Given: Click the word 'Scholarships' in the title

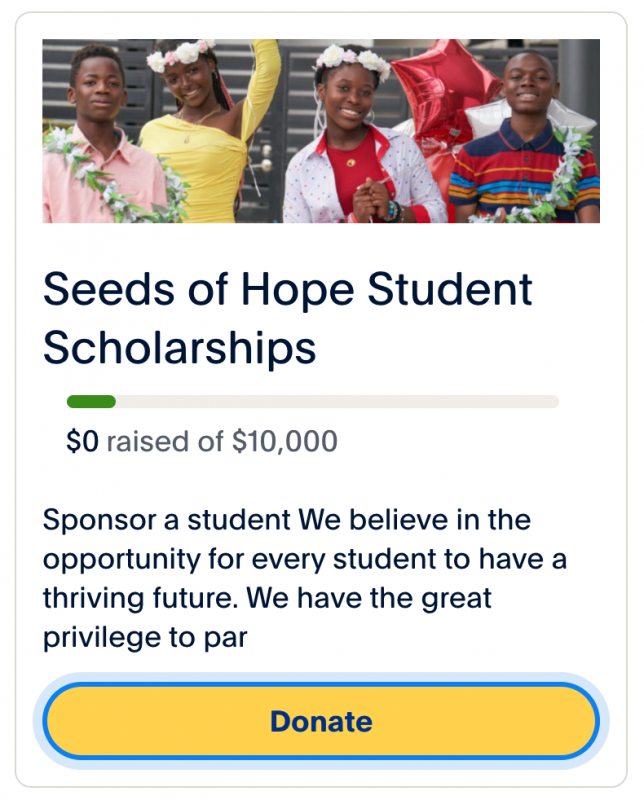Looking at the screenshot, I should (180, 347).
